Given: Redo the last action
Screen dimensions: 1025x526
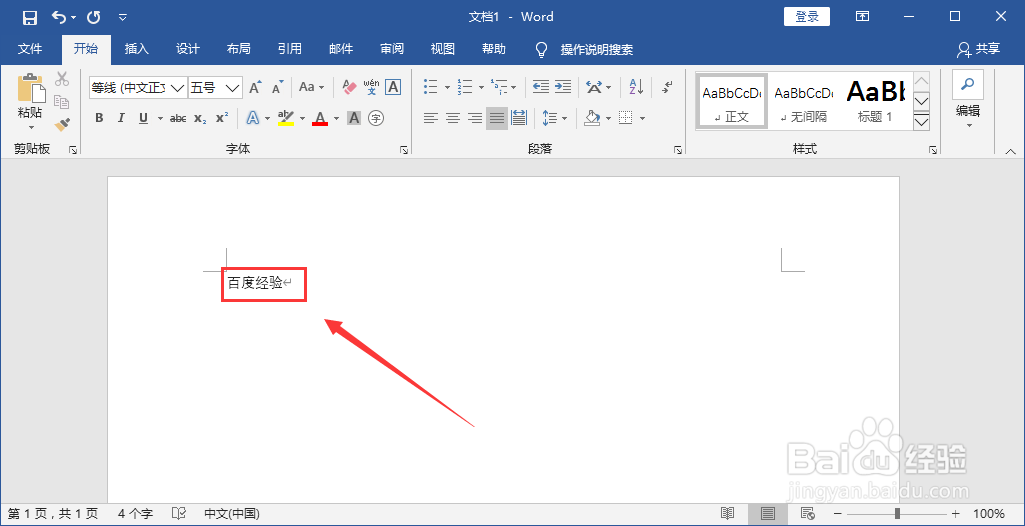Looking at the screenshot, I should 94,17.
